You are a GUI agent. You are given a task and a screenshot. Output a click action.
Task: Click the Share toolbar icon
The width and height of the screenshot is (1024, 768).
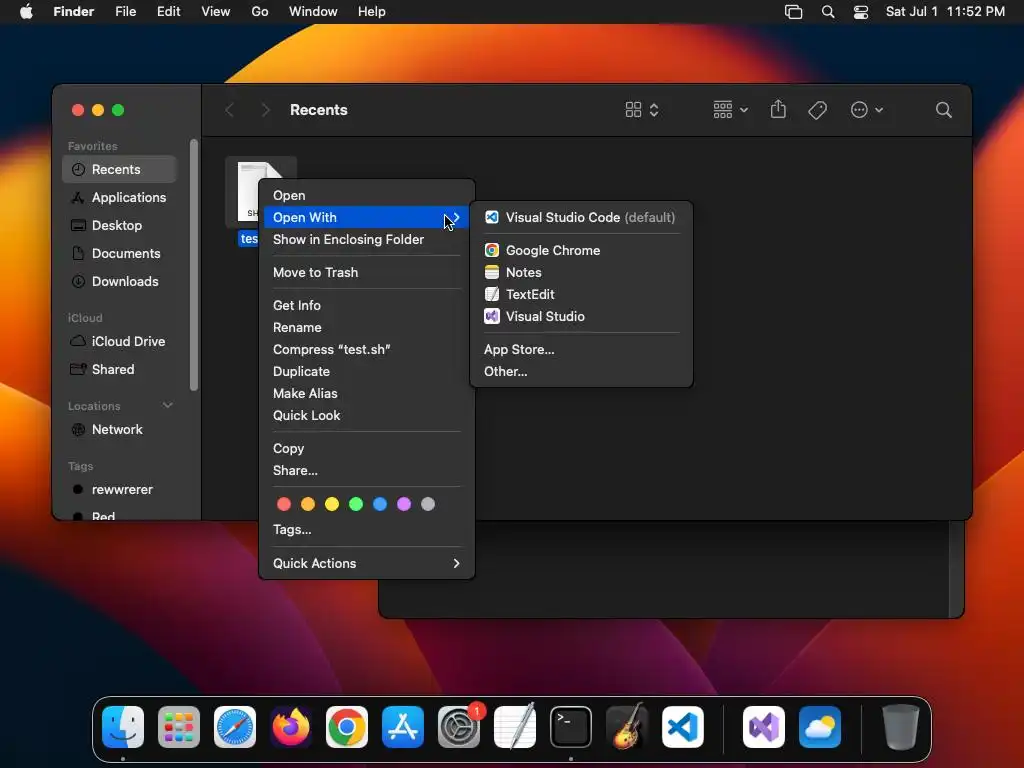pyautogui.click(x=778, y=109)
